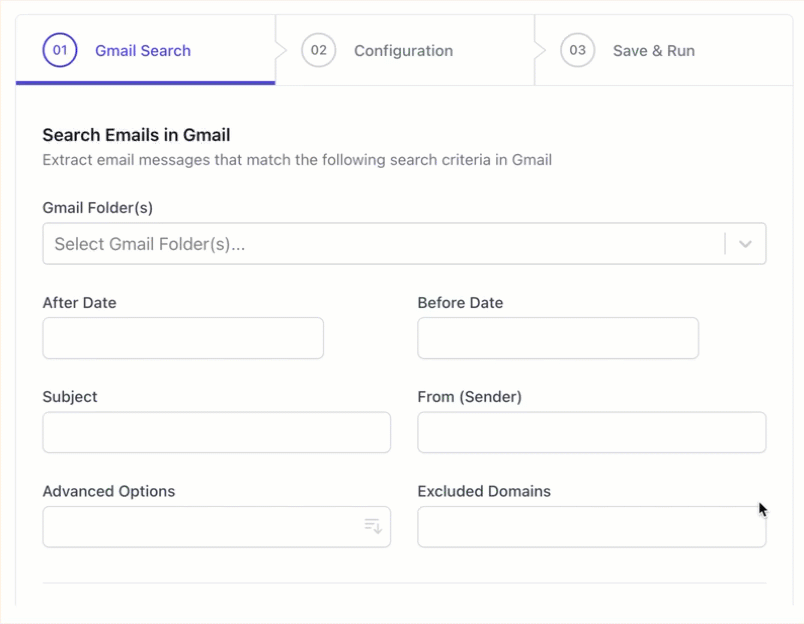
Task: Focus the After Date input field
Action: coord(183,338)
